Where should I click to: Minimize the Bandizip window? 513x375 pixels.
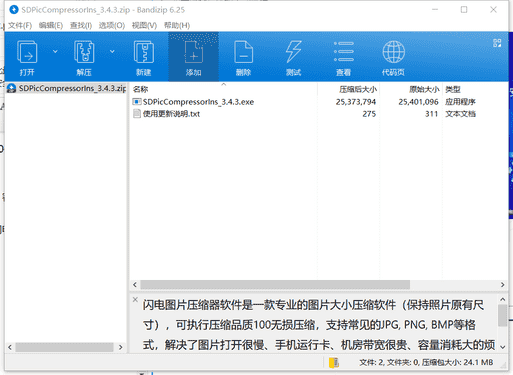tap(435, 10)
